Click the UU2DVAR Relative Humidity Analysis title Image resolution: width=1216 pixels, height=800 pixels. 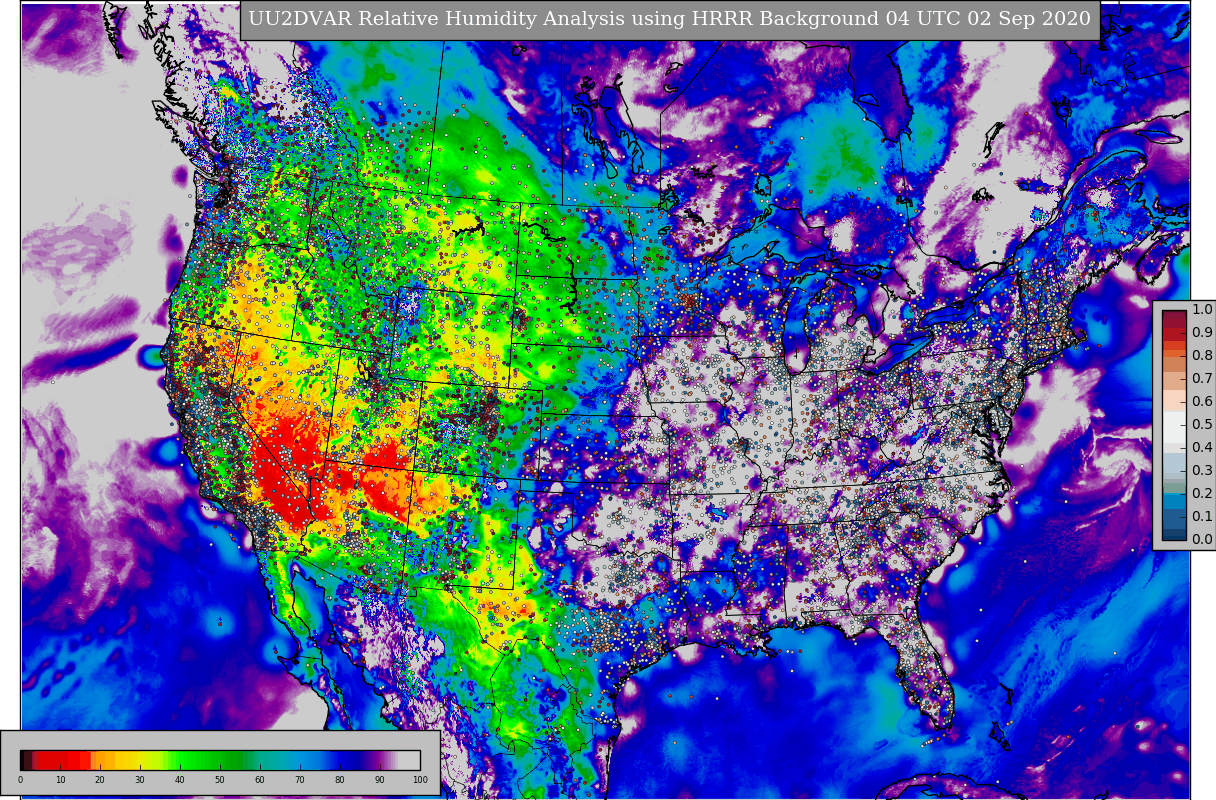(670, 19)
